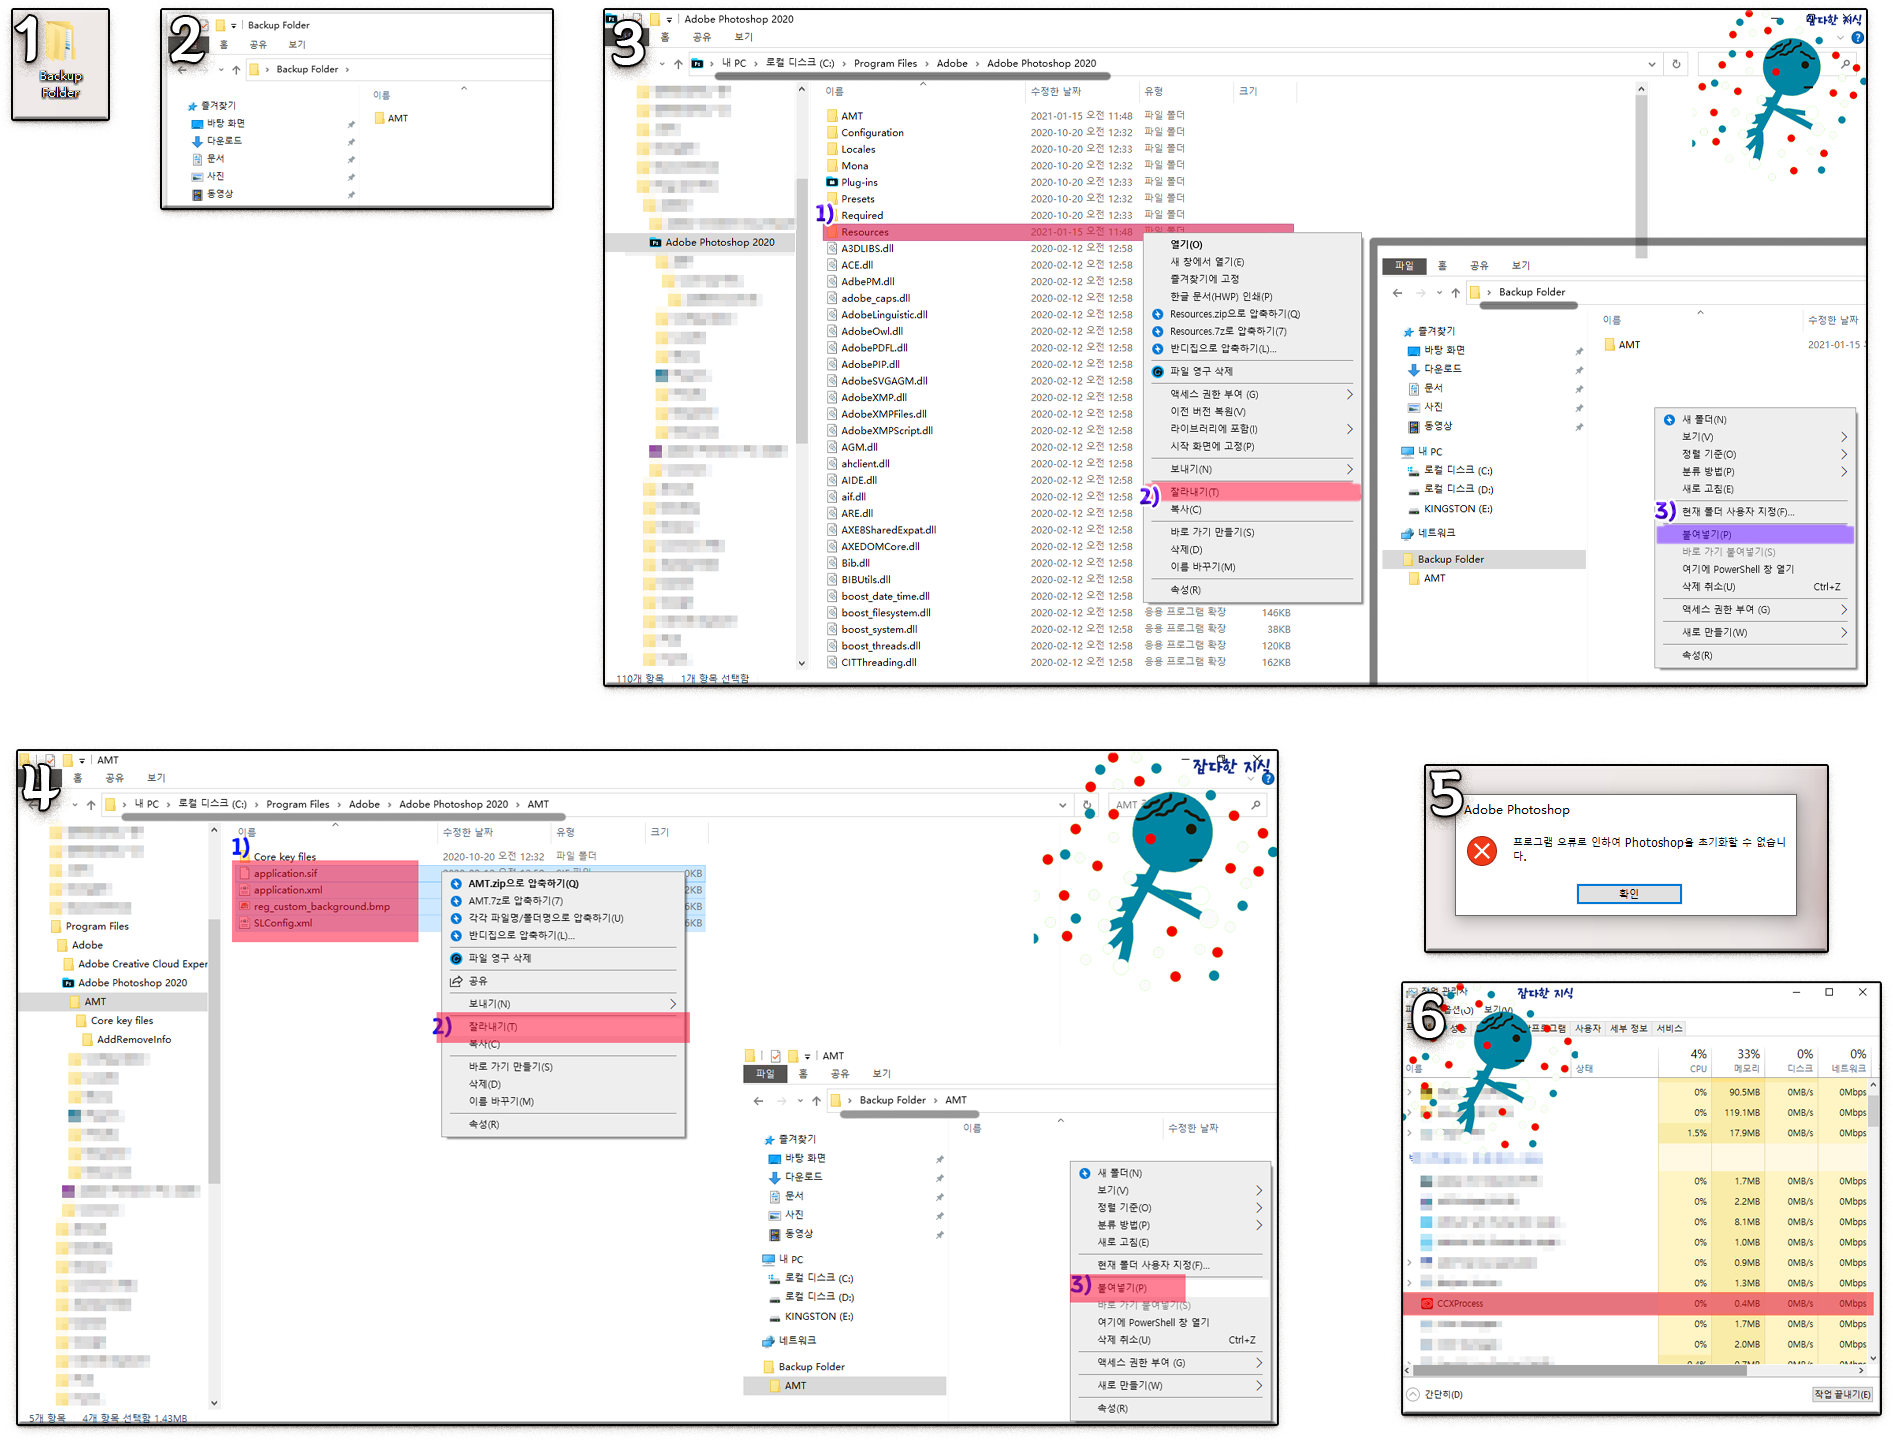Go back in Backup Folder > AMT window

(x=758, y=1101)
